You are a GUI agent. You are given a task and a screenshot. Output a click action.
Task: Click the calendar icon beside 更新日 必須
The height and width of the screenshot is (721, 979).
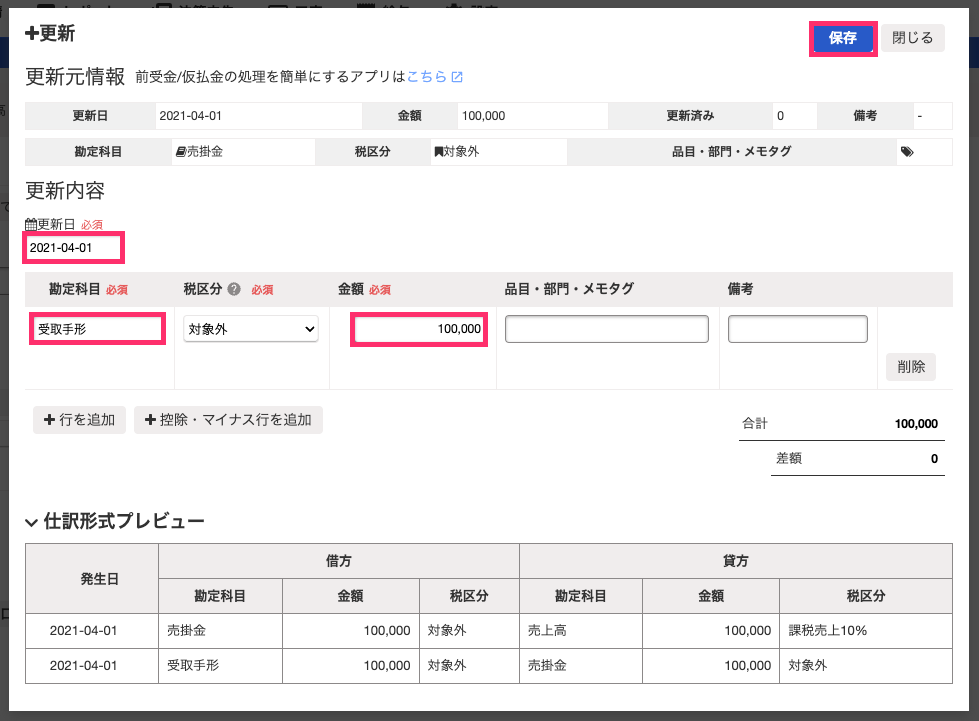(31, 224)
